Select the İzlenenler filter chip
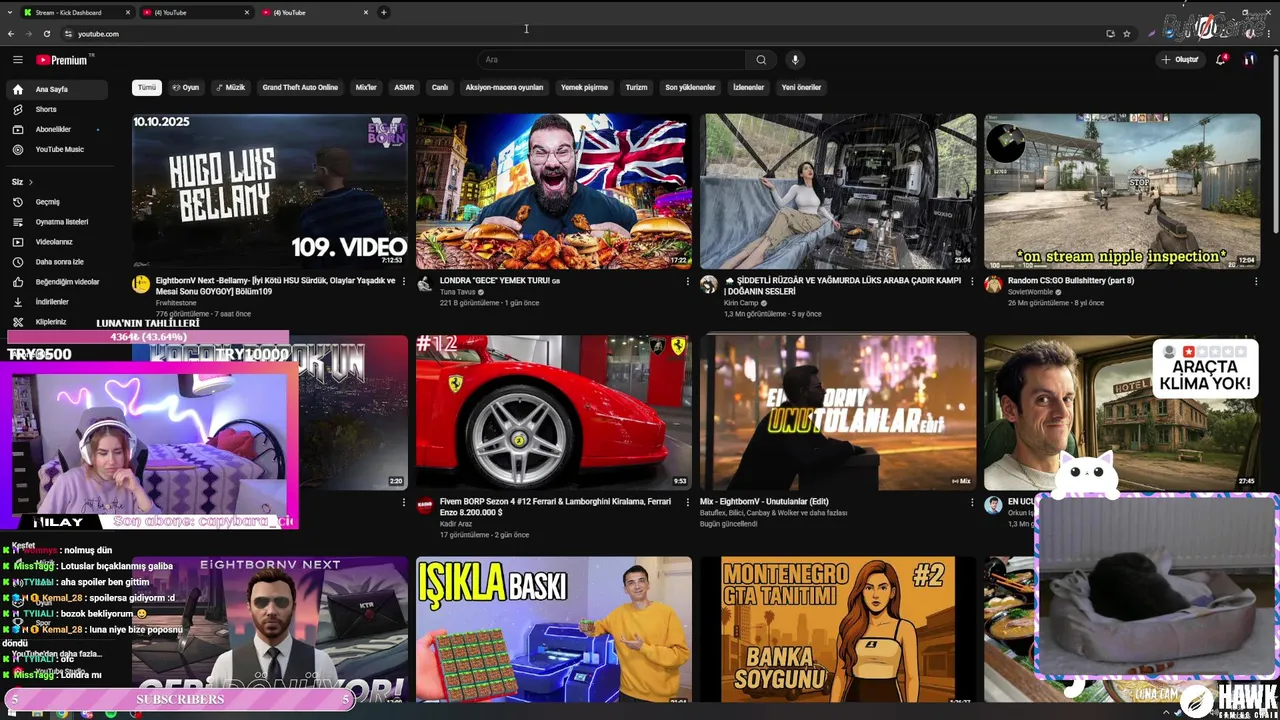Image resolution: width=1280 pixels, height=720 pixels. [x=749, y=87]
